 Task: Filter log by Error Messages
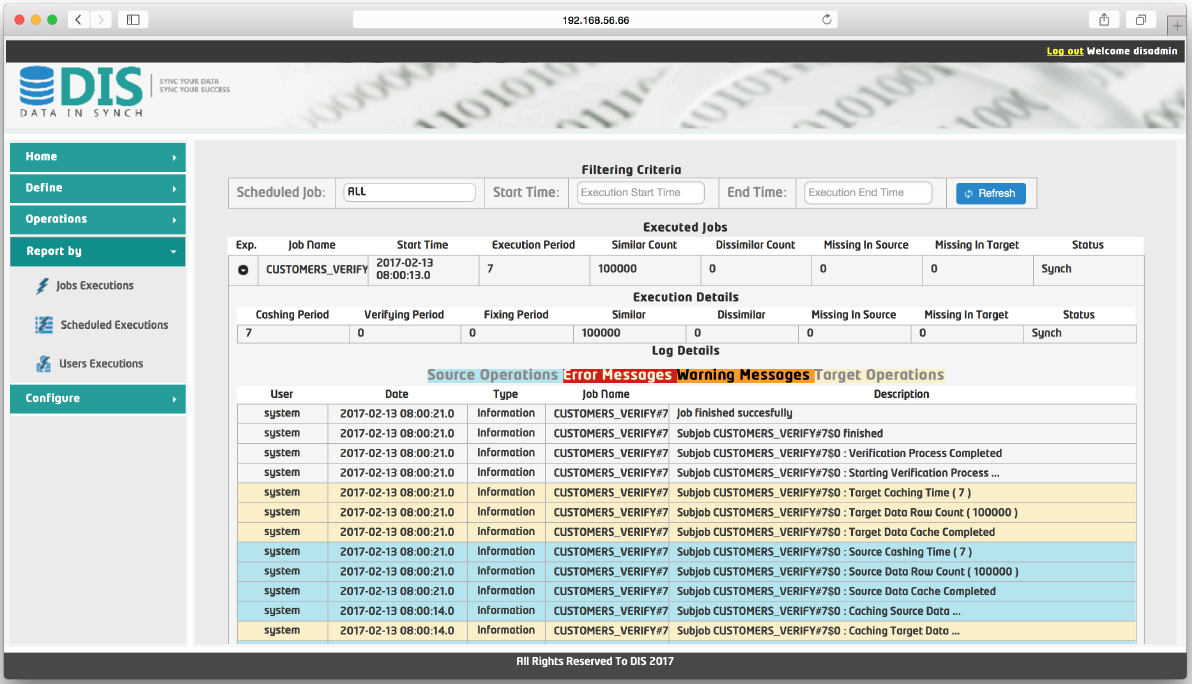(617, 375)
